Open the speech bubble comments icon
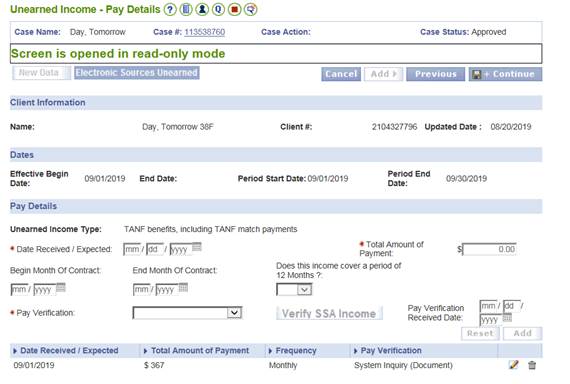The height and width of the screenshot is (384, 570). click(x=250, y=9)
